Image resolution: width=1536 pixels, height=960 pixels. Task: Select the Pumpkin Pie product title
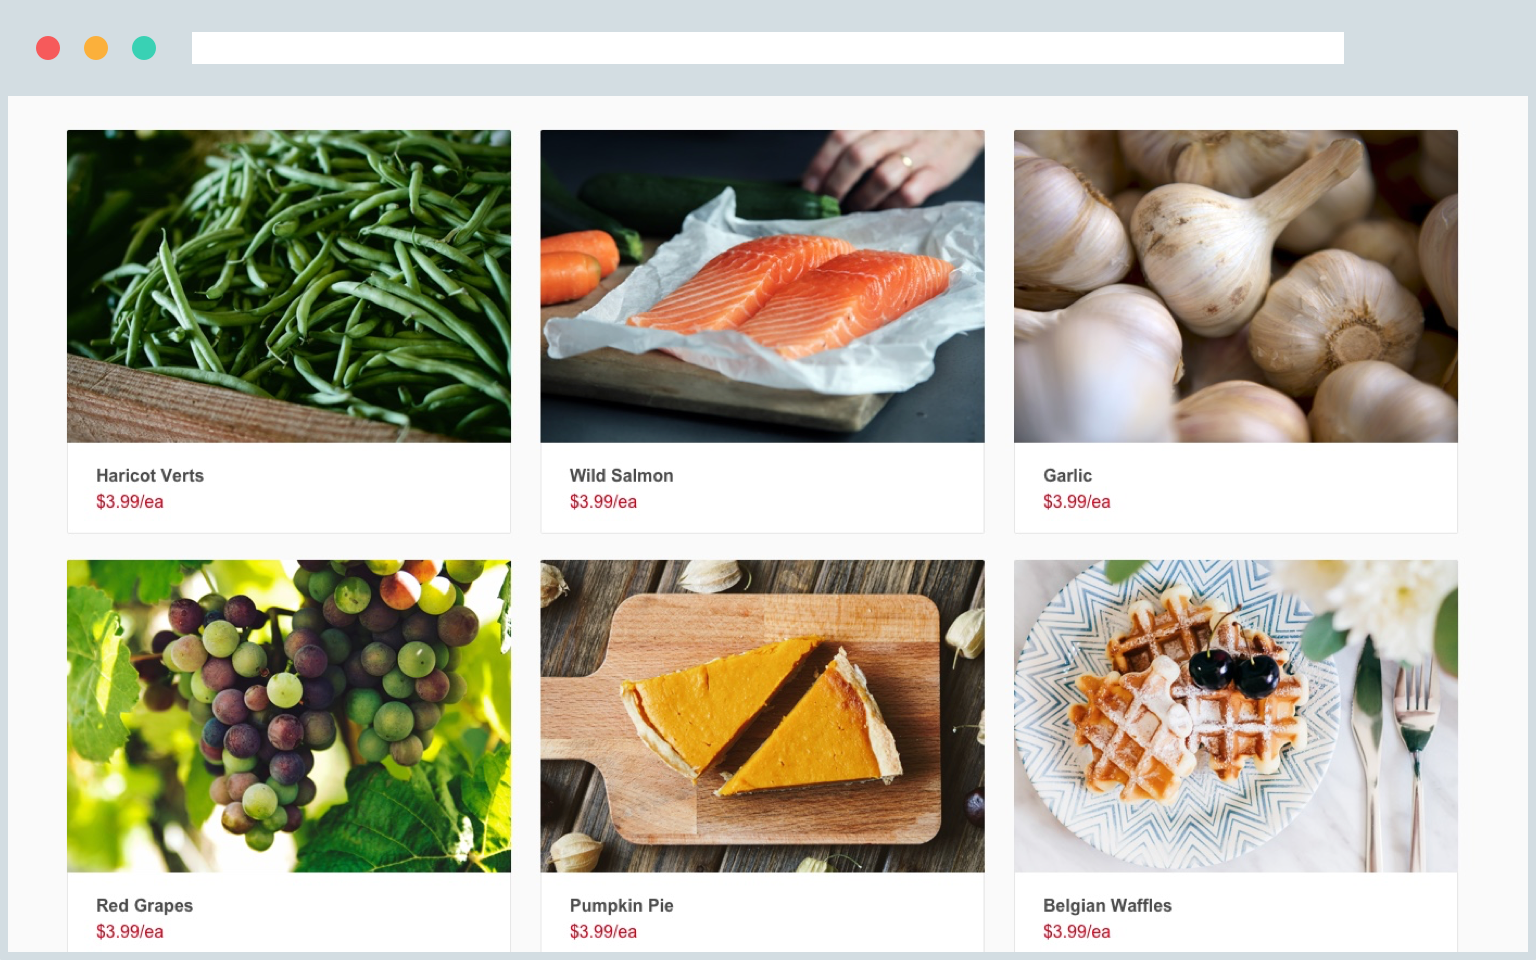[x=622, y=906]
